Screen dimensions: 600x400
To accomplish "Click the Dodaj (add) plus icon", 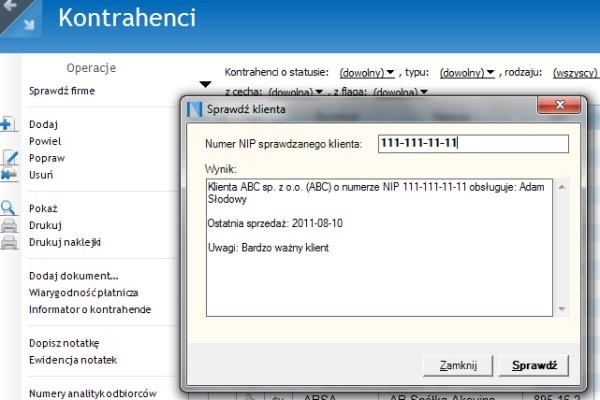I will click(6, 124).
